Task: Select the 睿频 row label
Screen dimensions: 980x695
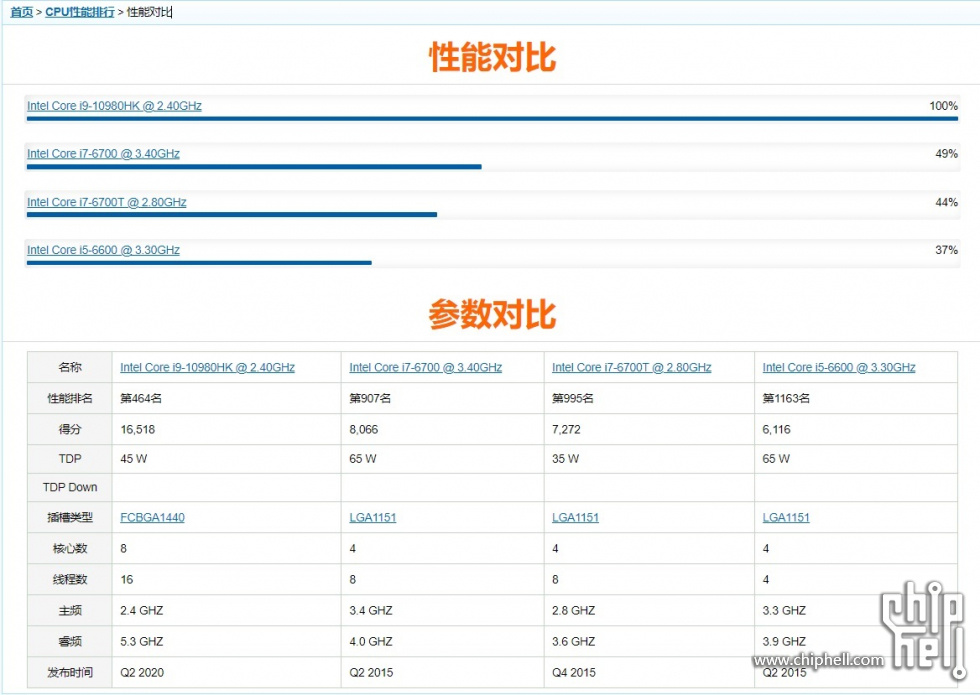Action: [x=70, y=641]
